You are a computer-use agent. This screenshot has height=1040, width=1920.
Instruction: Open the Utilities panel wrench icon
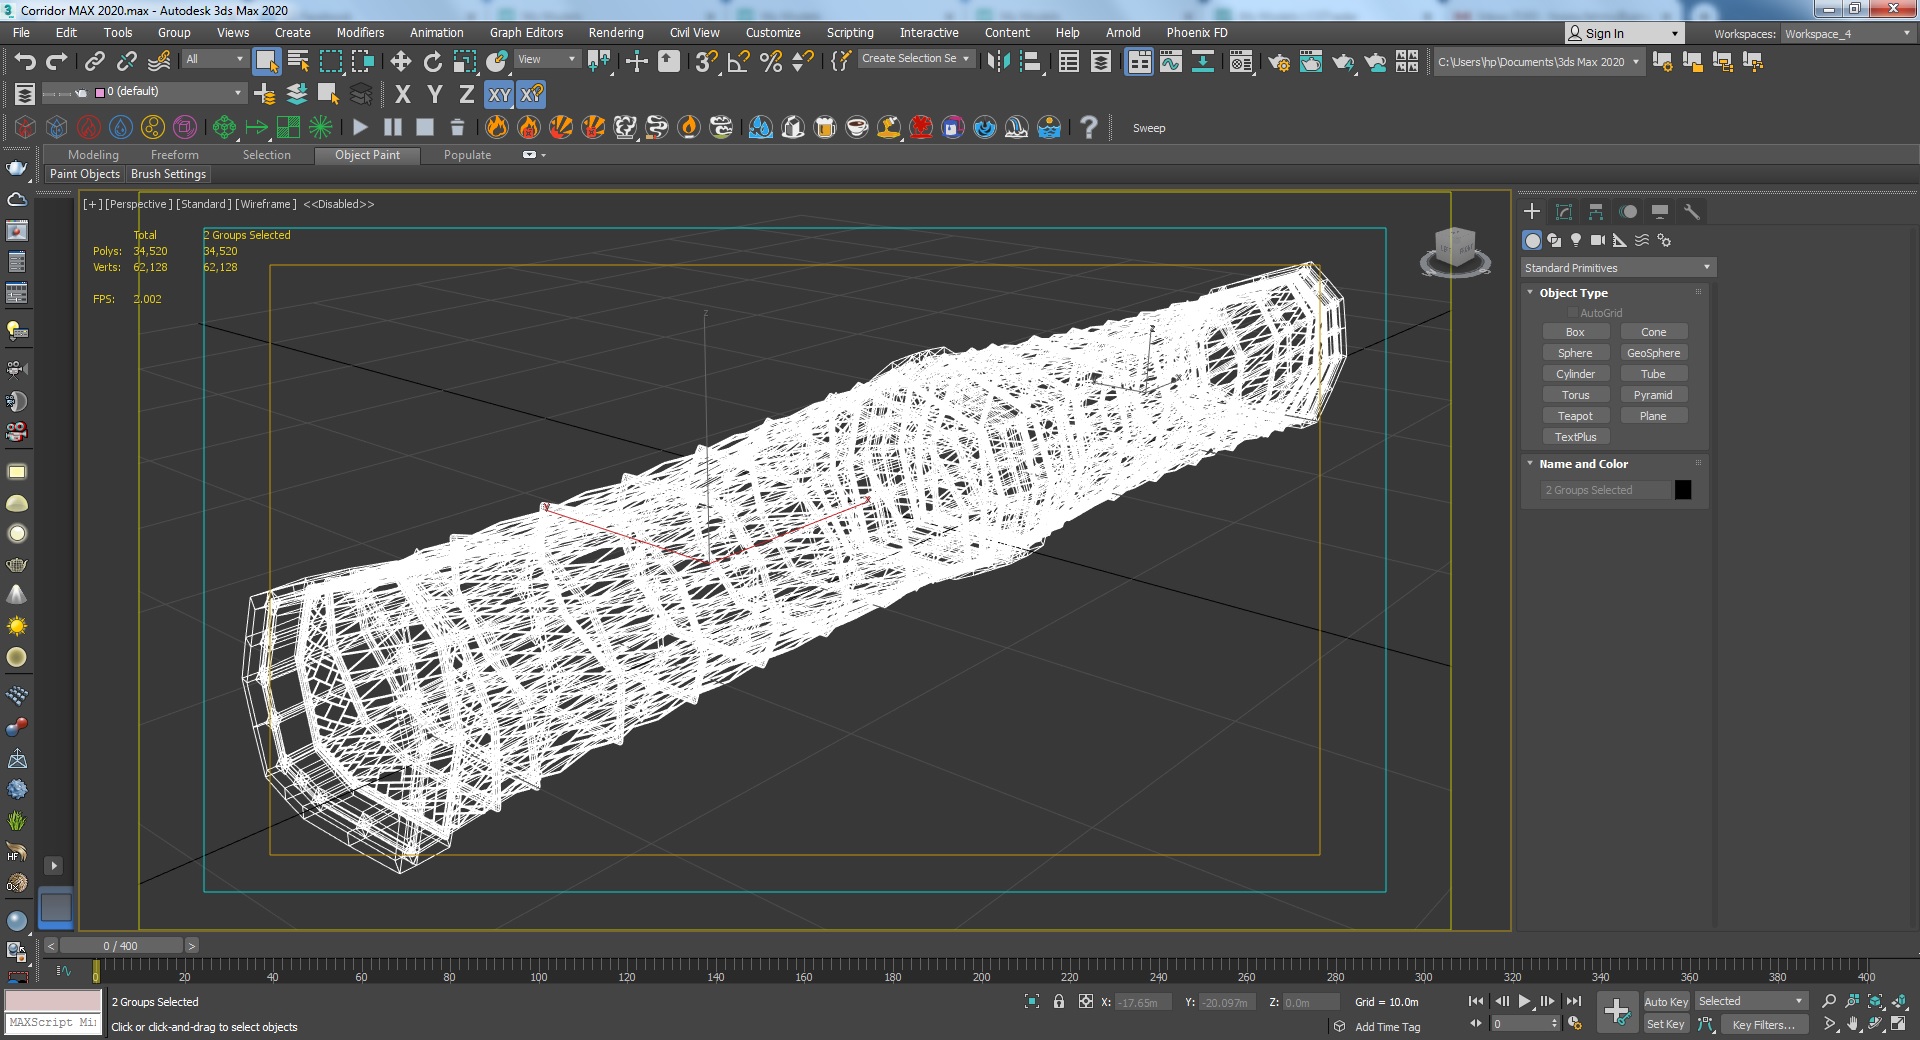1692,212
